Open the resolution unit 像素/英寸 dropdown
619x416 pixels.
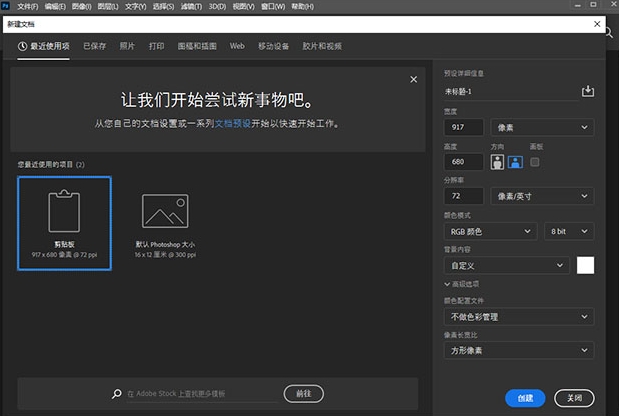(543, 197)
